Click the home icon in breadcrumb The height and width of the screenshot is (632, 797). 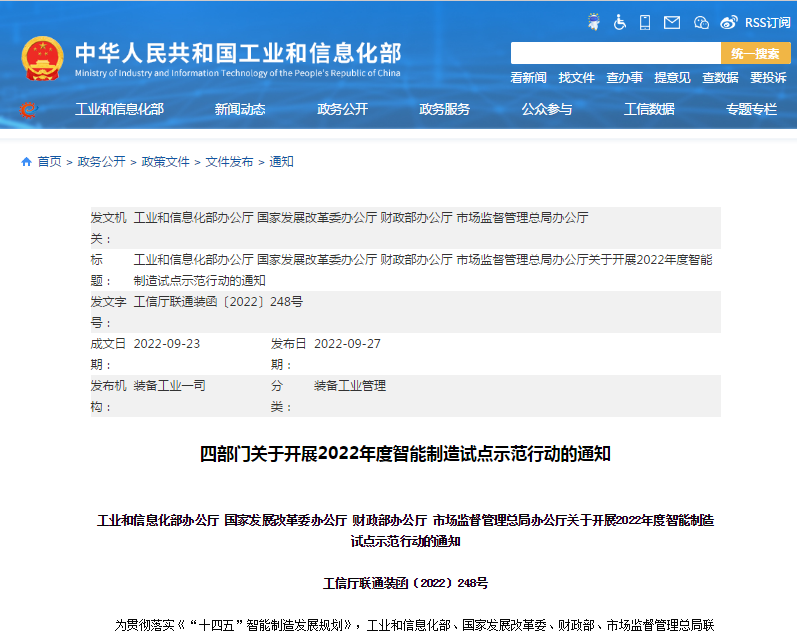[26, 162]
